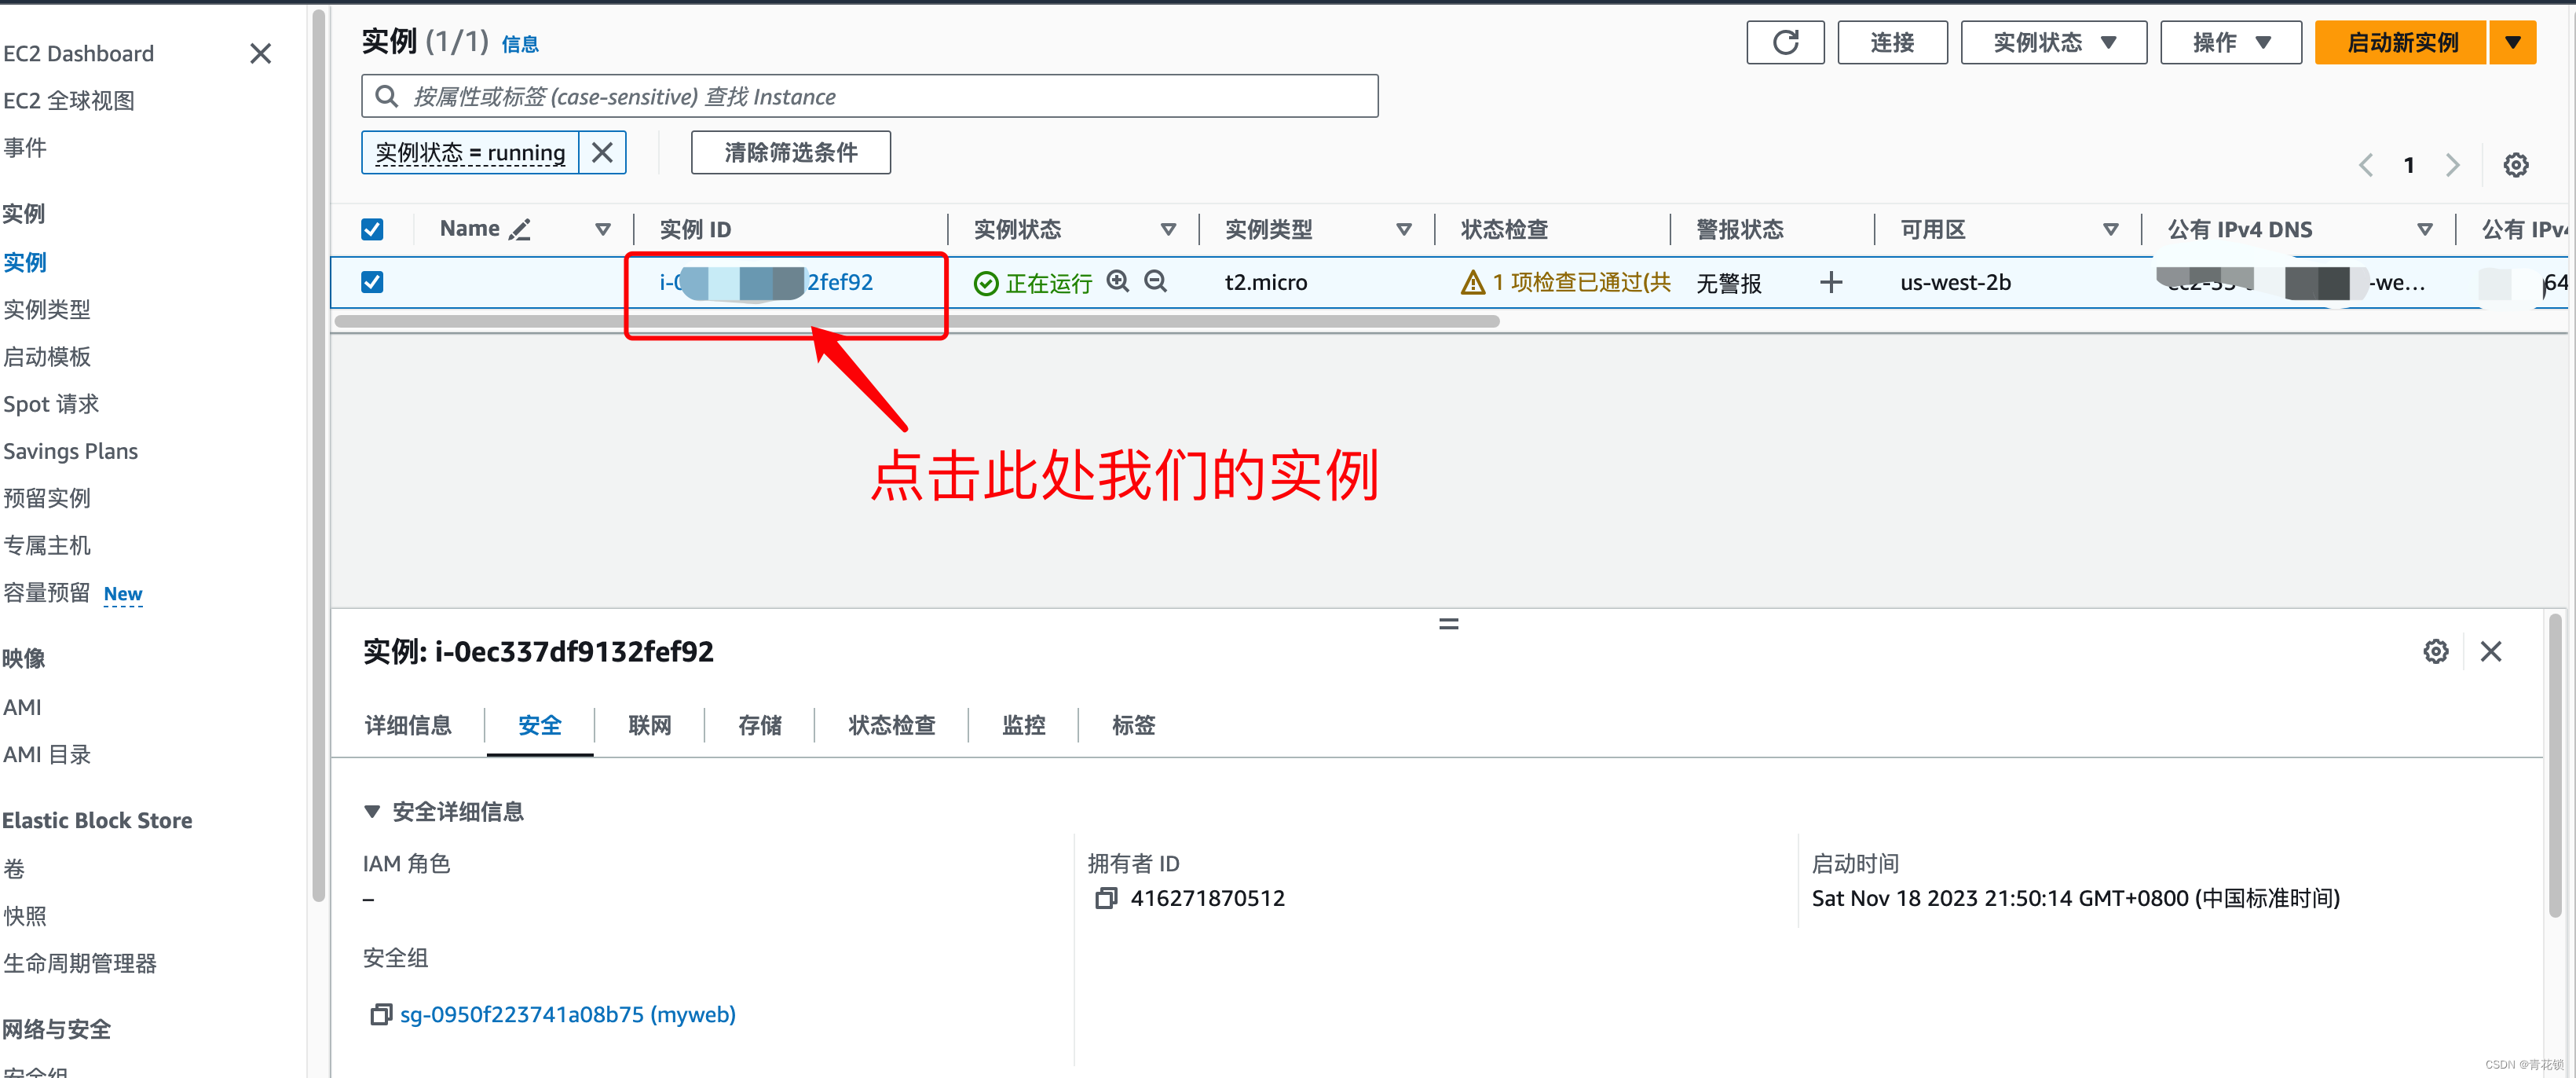Click the 启动新实例 button
The height and width of the screenshot is (1078, 2576).
[x=2401, y=43]
